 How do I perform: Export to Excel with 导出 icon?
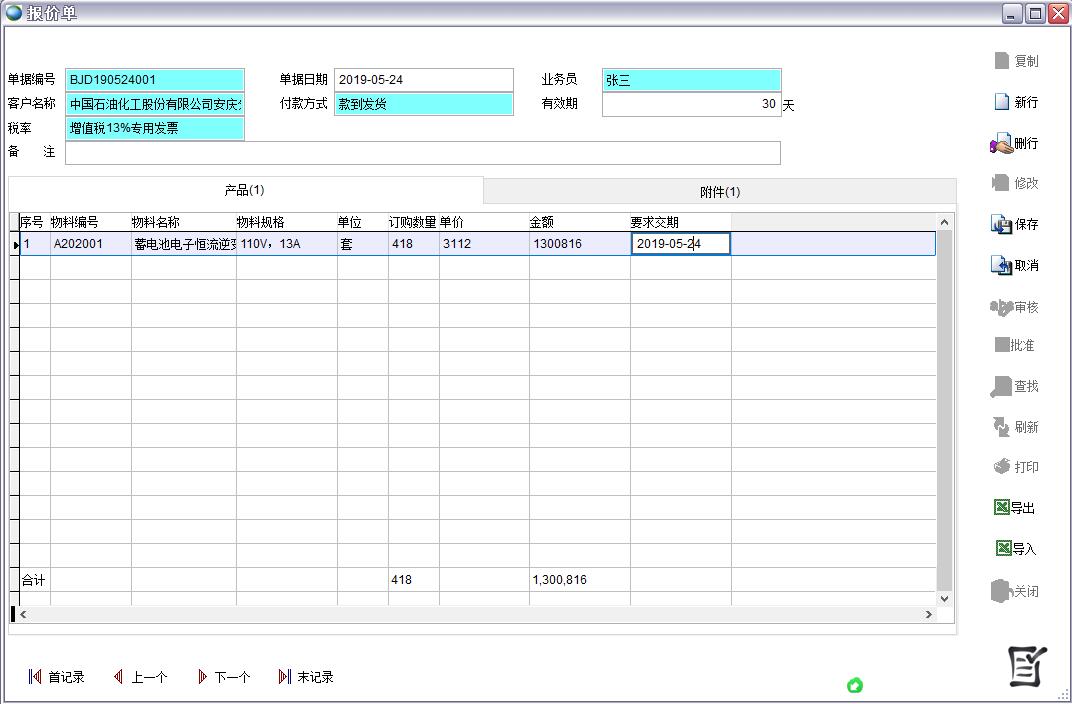pos(1002,508)
